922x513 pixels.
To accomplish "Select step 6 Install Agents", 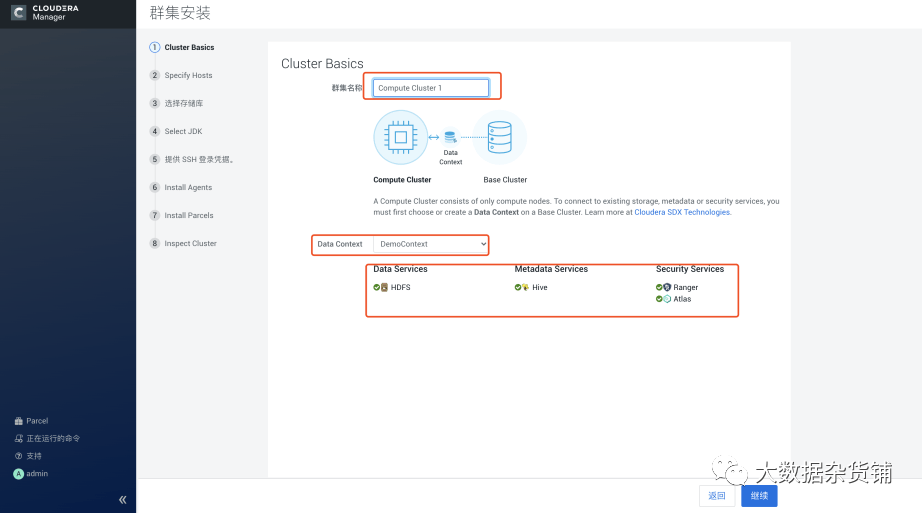I will 181,187.
